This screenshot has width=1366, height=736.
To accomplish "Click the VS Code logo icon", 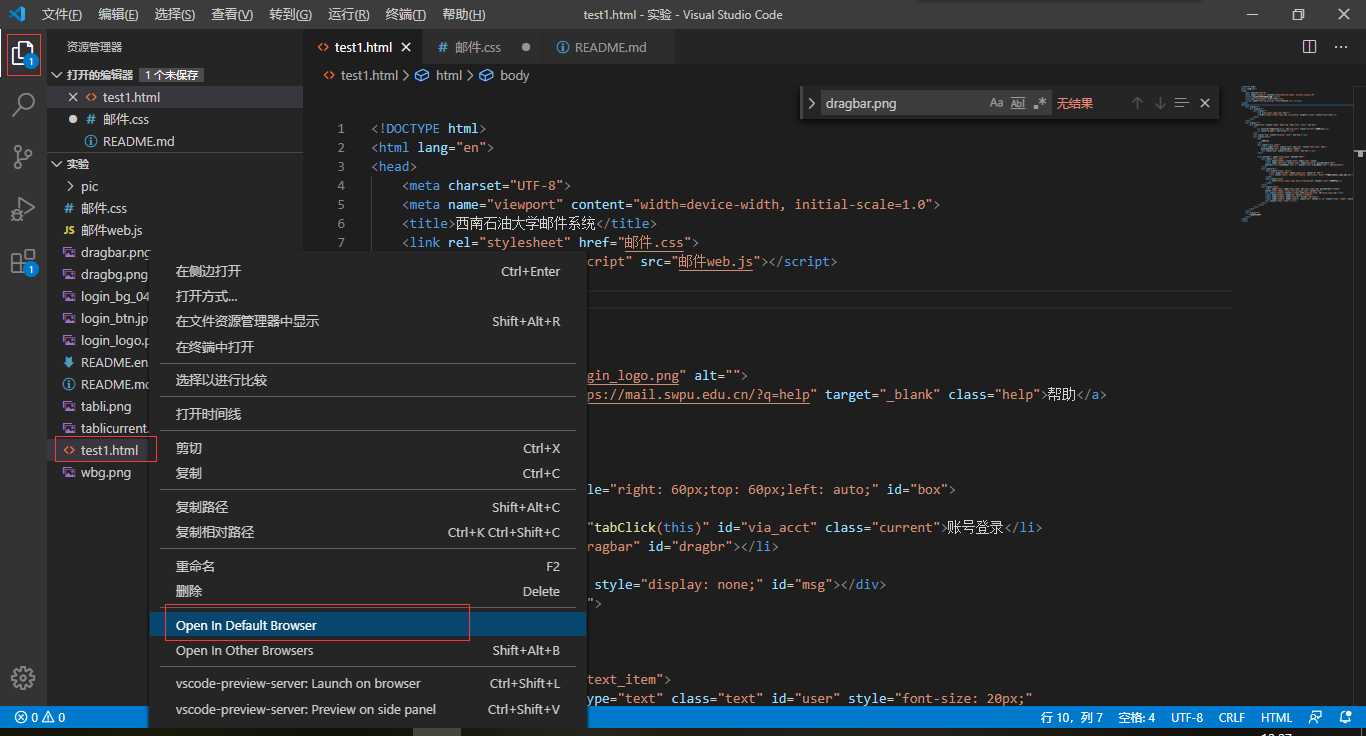I will coord(17,14).
